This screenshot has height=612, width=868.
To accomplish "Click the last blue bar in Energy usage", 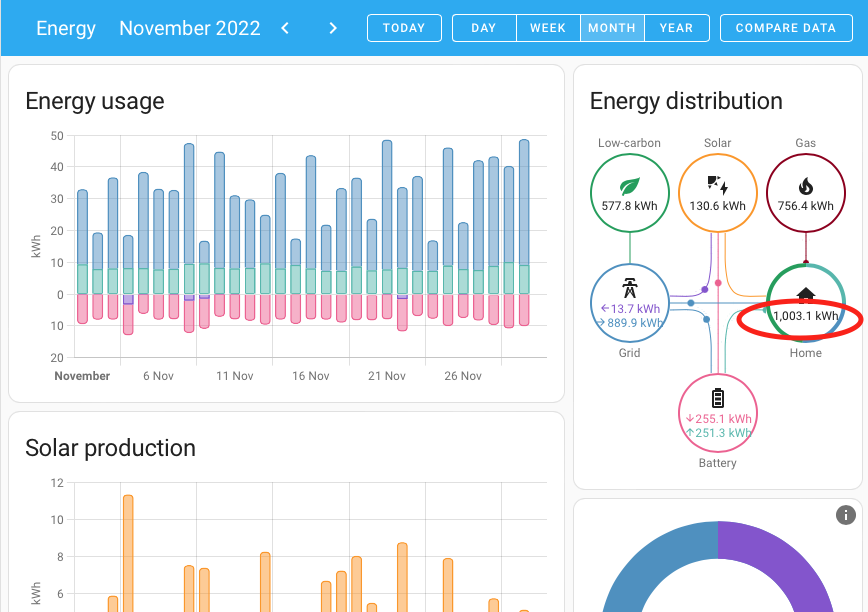I will 524,203.
